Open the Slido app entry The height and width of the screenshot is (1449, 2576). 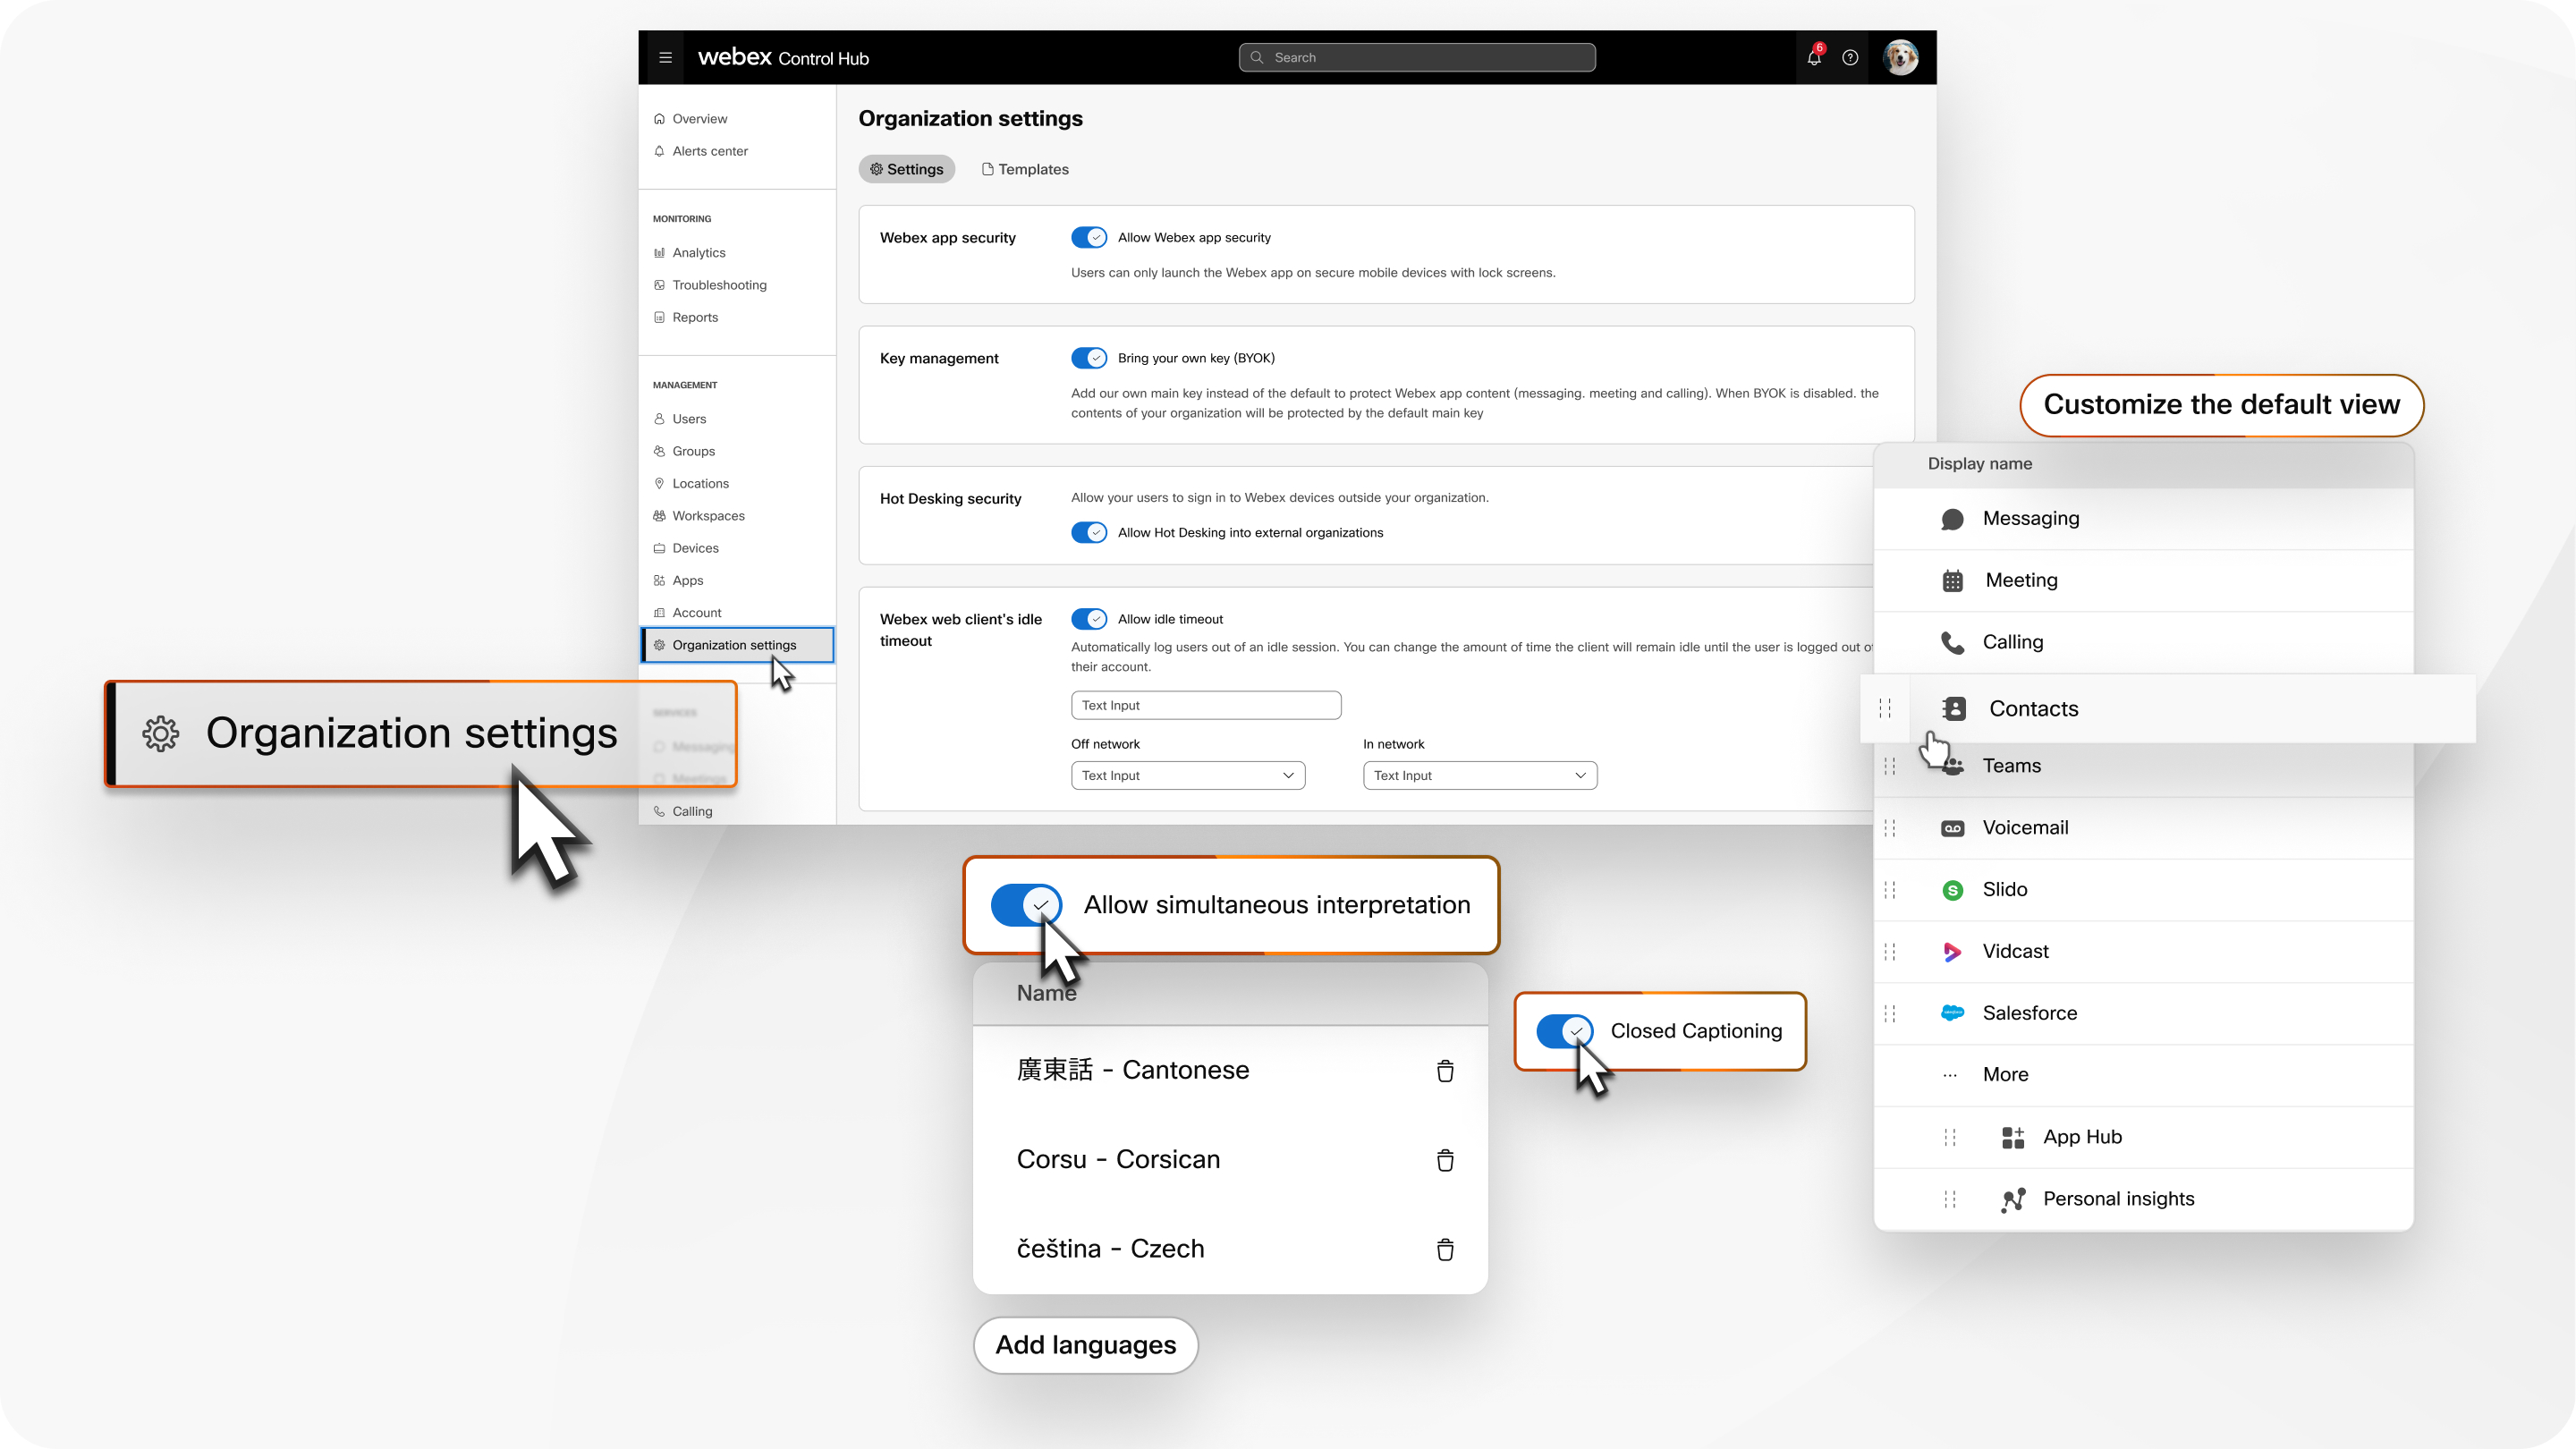pos(2004,889)
